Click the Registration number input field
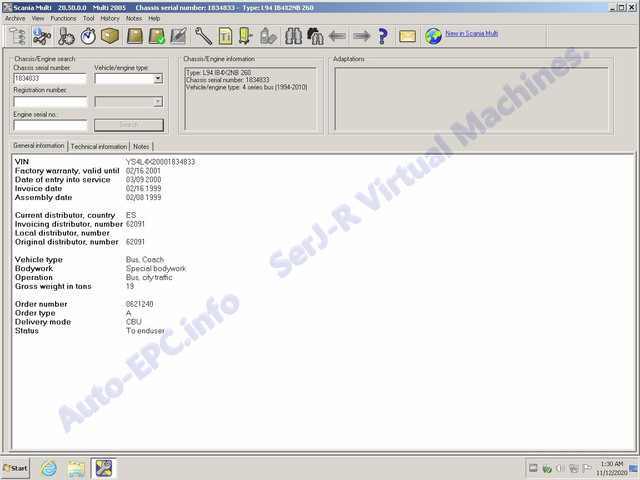 coord(50,102)
